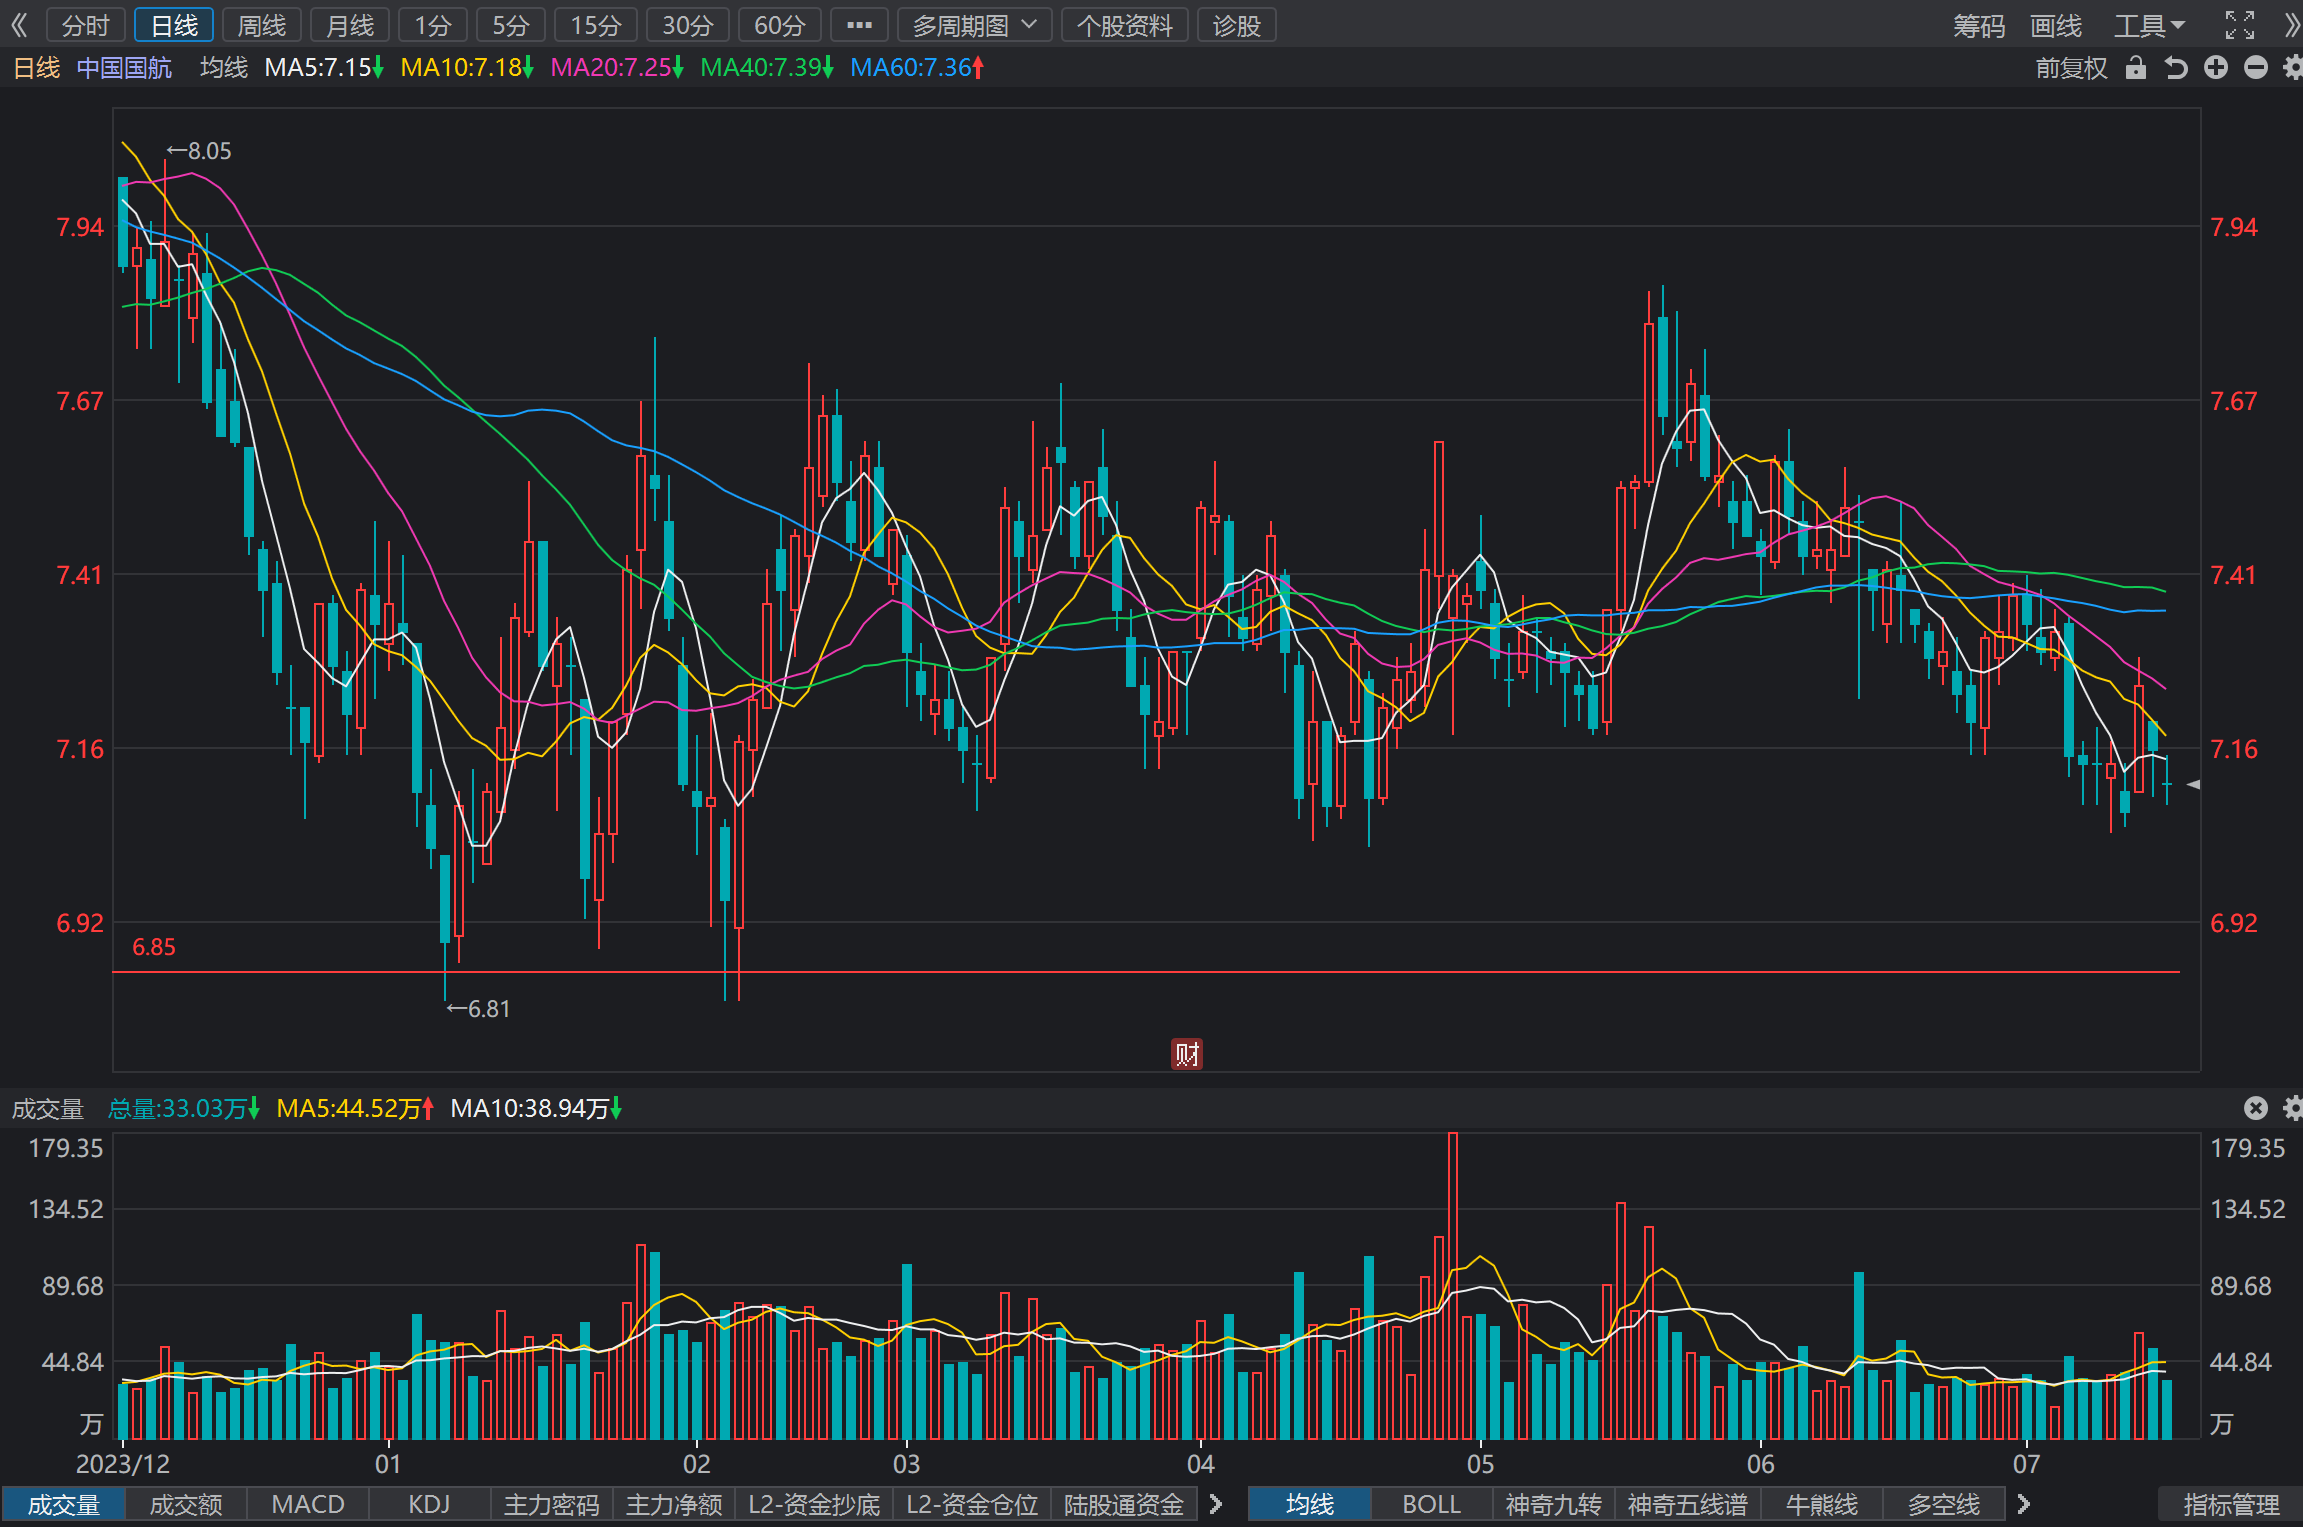Switch to 1分 timeframe

(433, 25)
